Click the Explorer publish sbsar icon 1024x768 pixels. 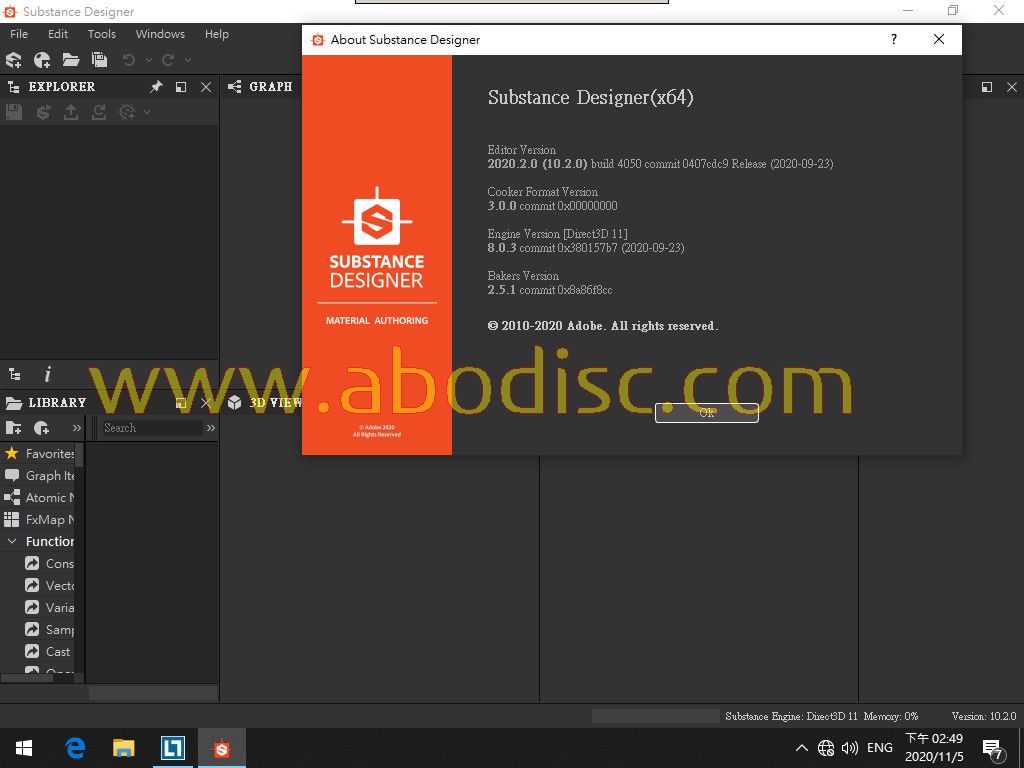tap(43, 112)
